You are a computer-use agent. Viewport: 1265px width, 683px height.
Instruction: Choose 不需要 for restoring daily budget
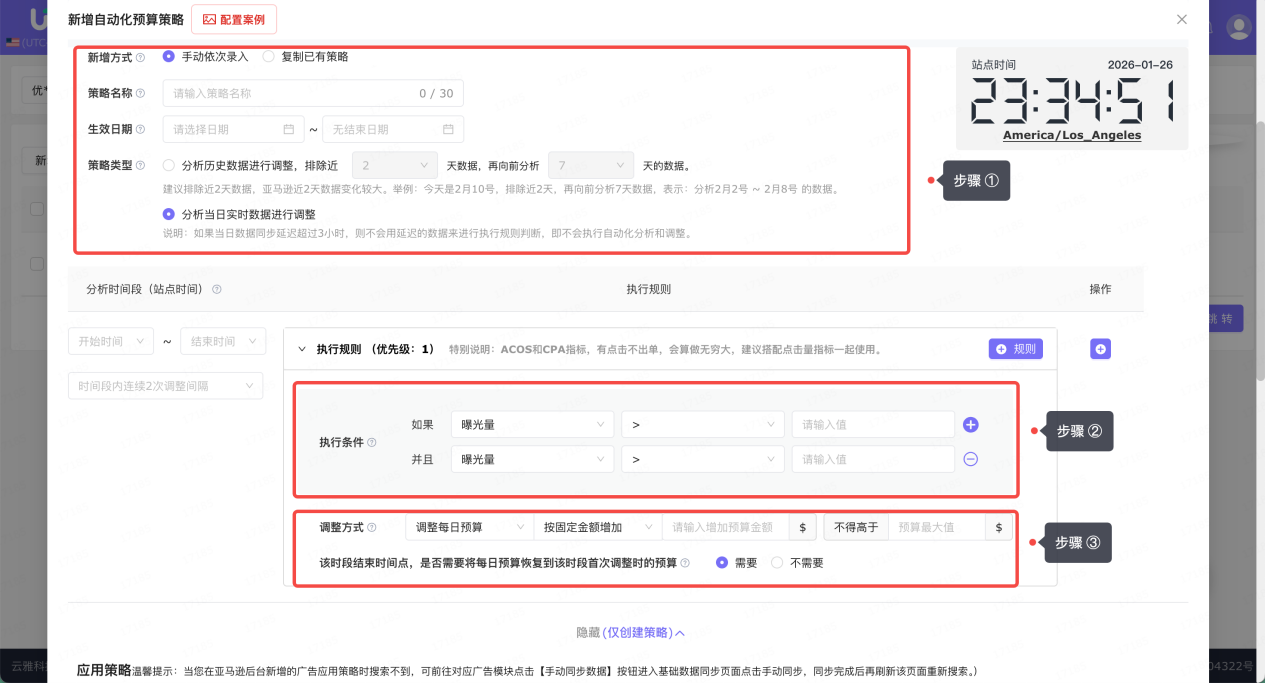pyautogui.click(x=777, y=562)
